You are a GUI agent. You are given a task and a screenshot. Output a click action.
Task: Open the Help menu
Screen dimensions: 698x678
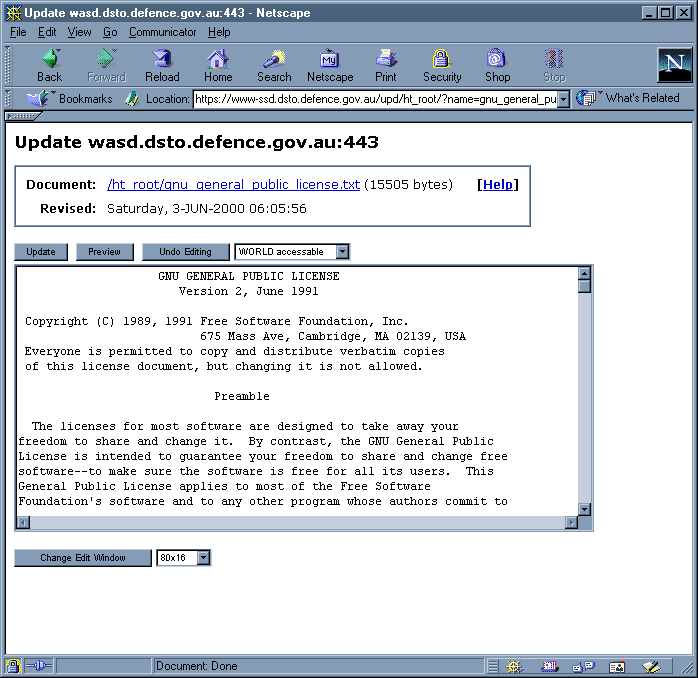point(219,32)
